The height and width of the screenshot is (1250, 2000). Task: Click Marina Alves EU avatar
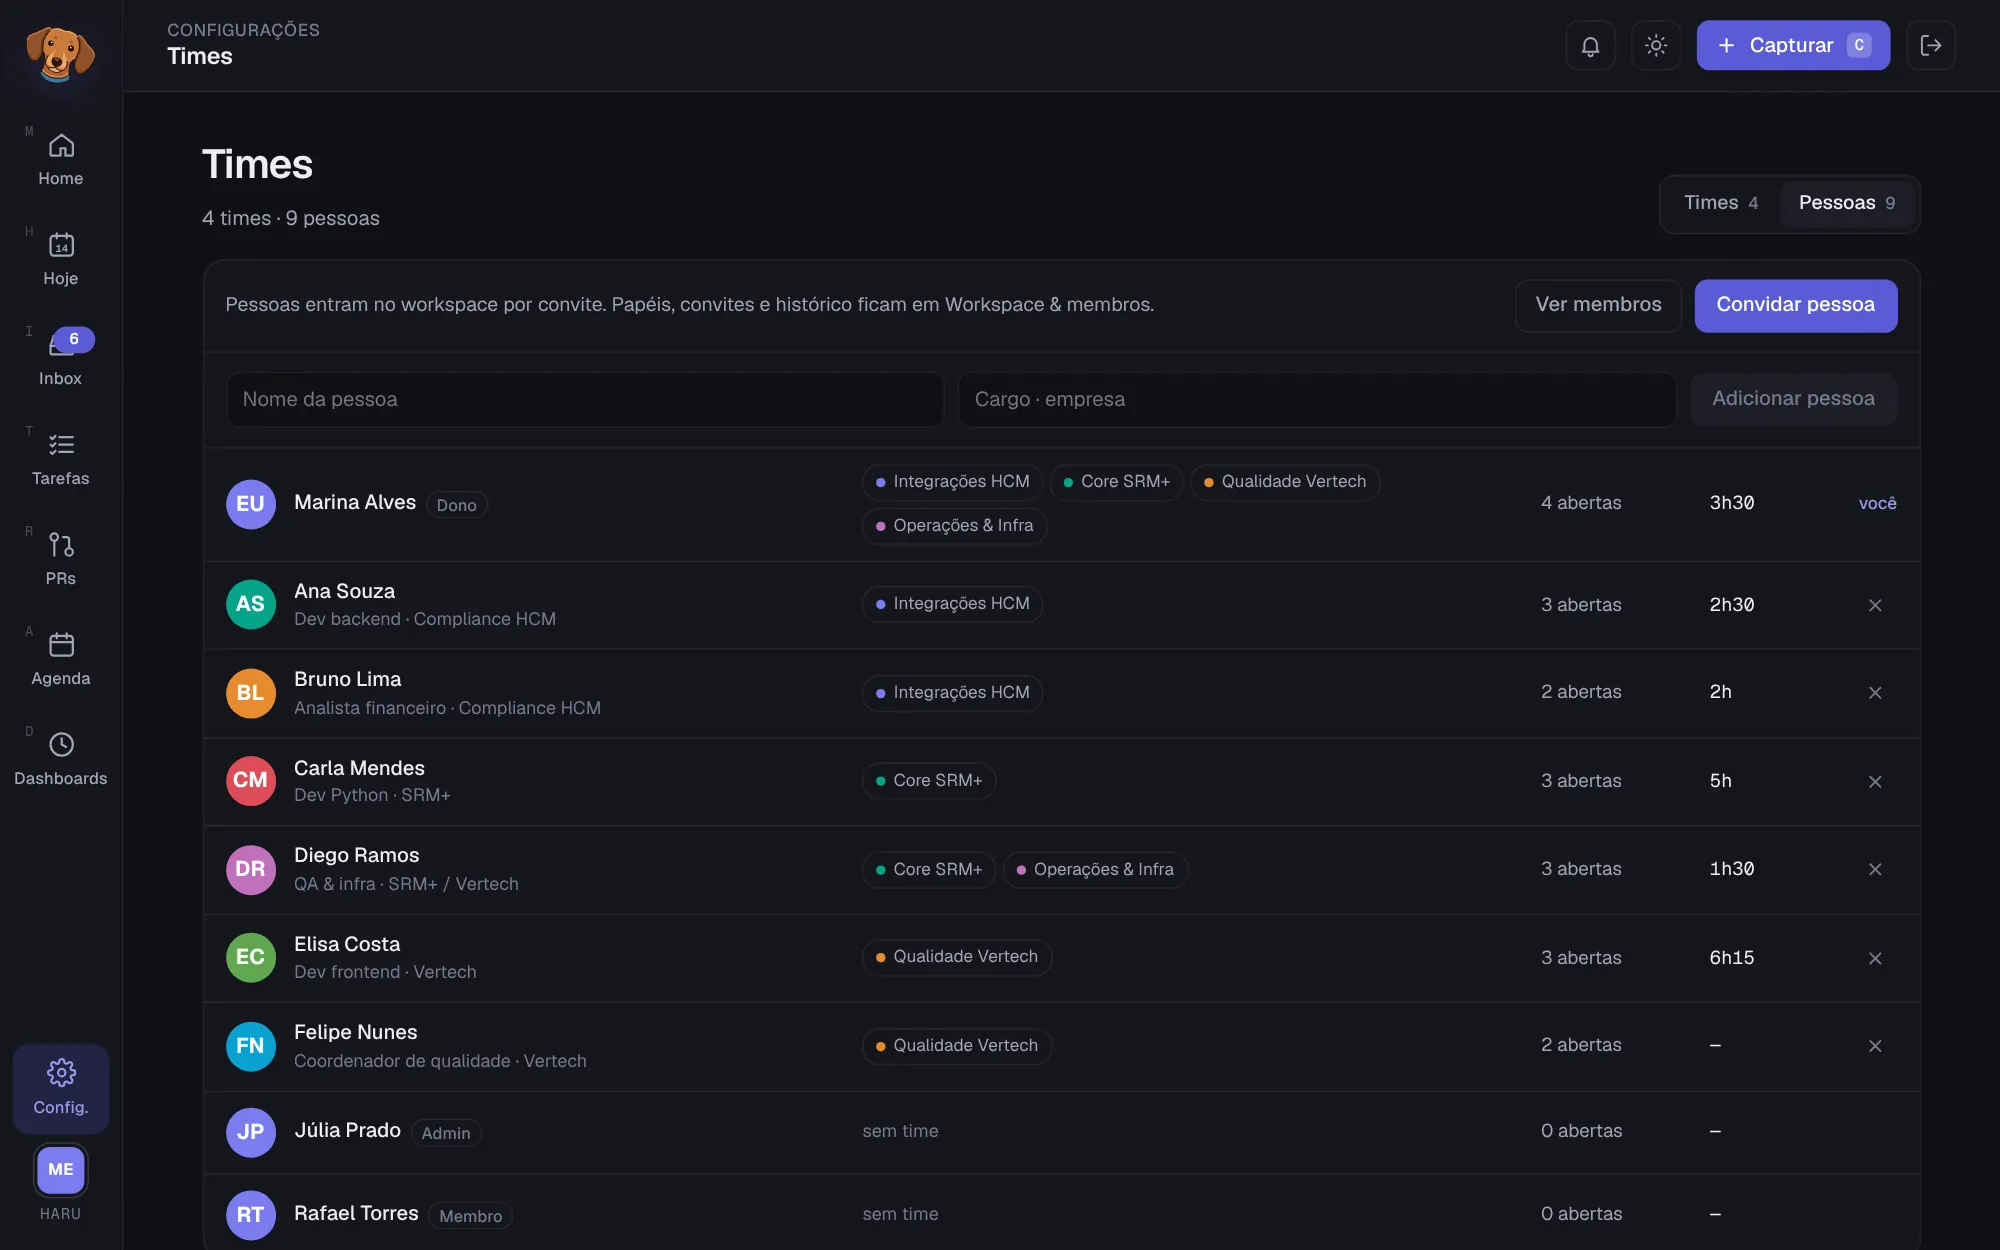[250, 504]
